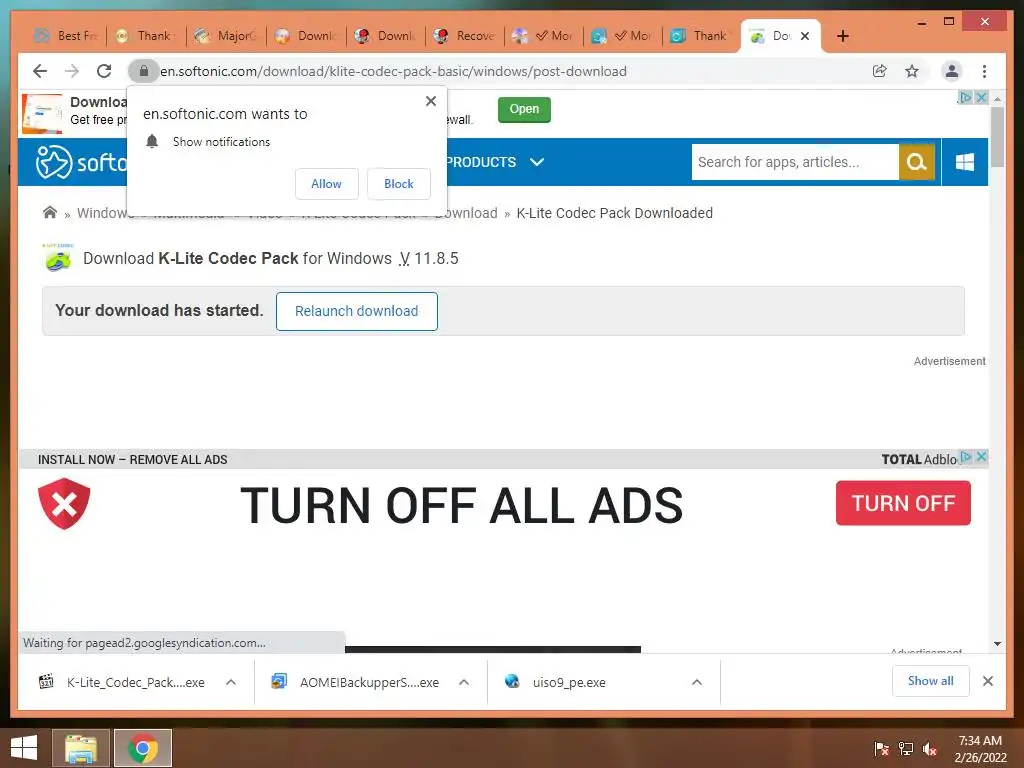Go back to the previous page
1024x768 pixels.
[40, 71]
